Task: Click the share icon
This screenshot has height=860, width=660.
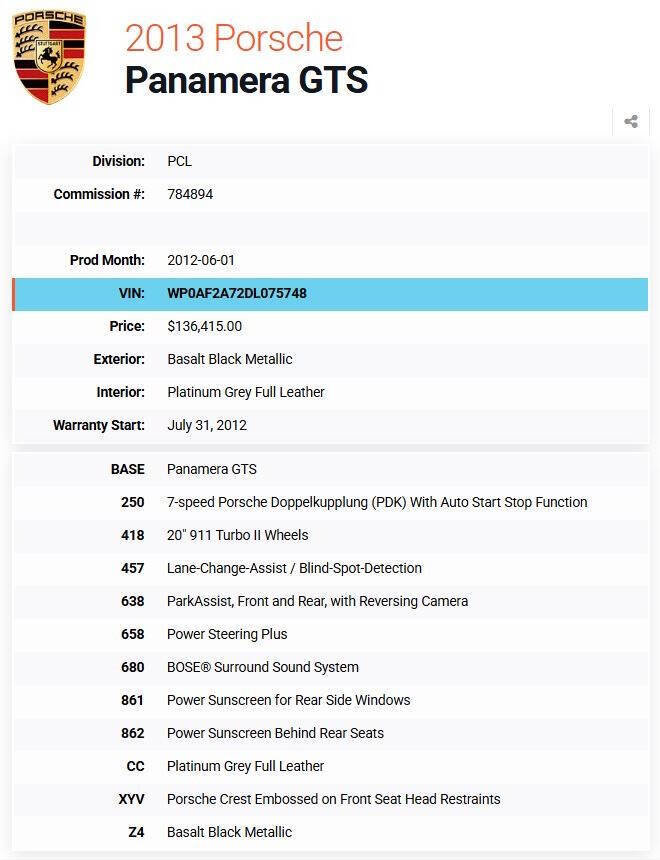Action: [x=631, y=122]
